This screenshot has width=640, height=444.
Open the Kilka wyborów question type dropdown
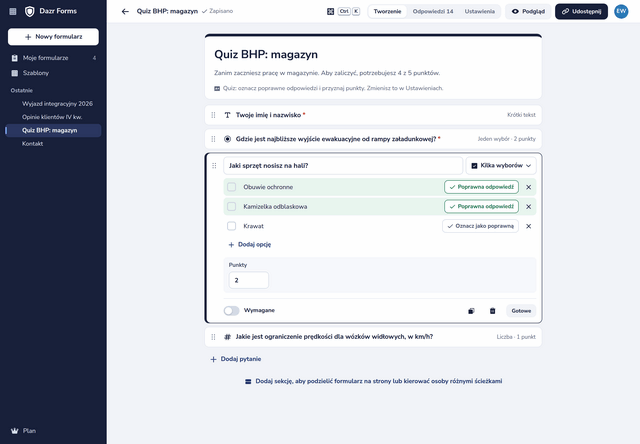[x=501, y=166]
